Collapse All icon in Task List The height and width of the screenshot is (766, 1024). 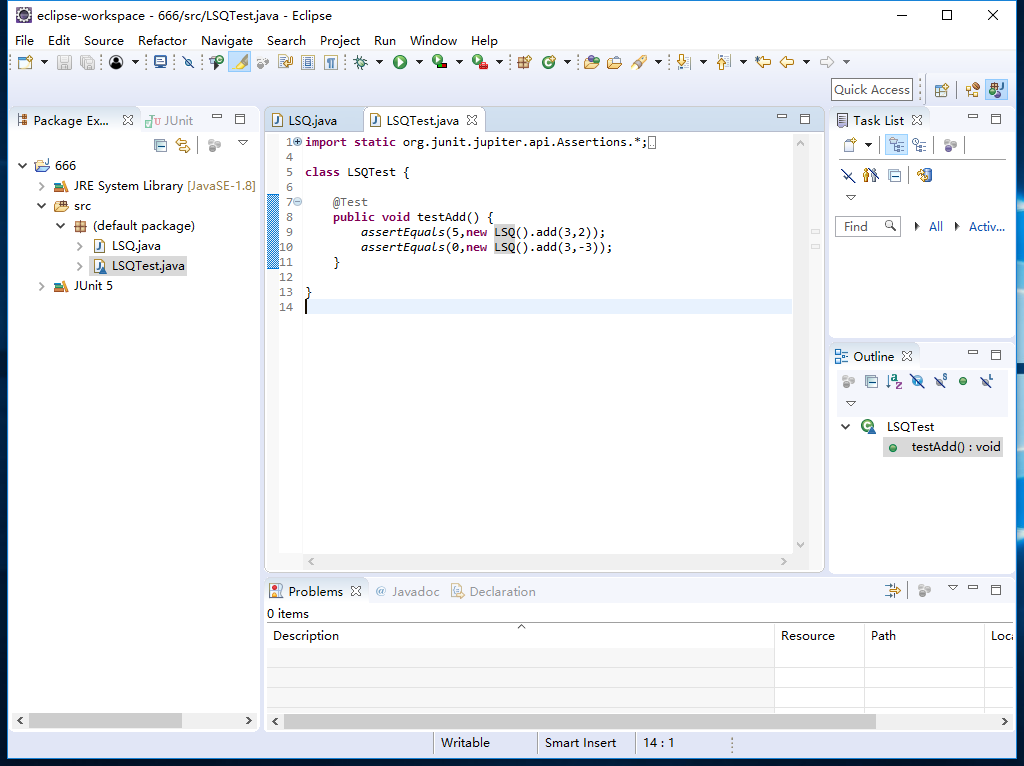click(x=895, y=175)
